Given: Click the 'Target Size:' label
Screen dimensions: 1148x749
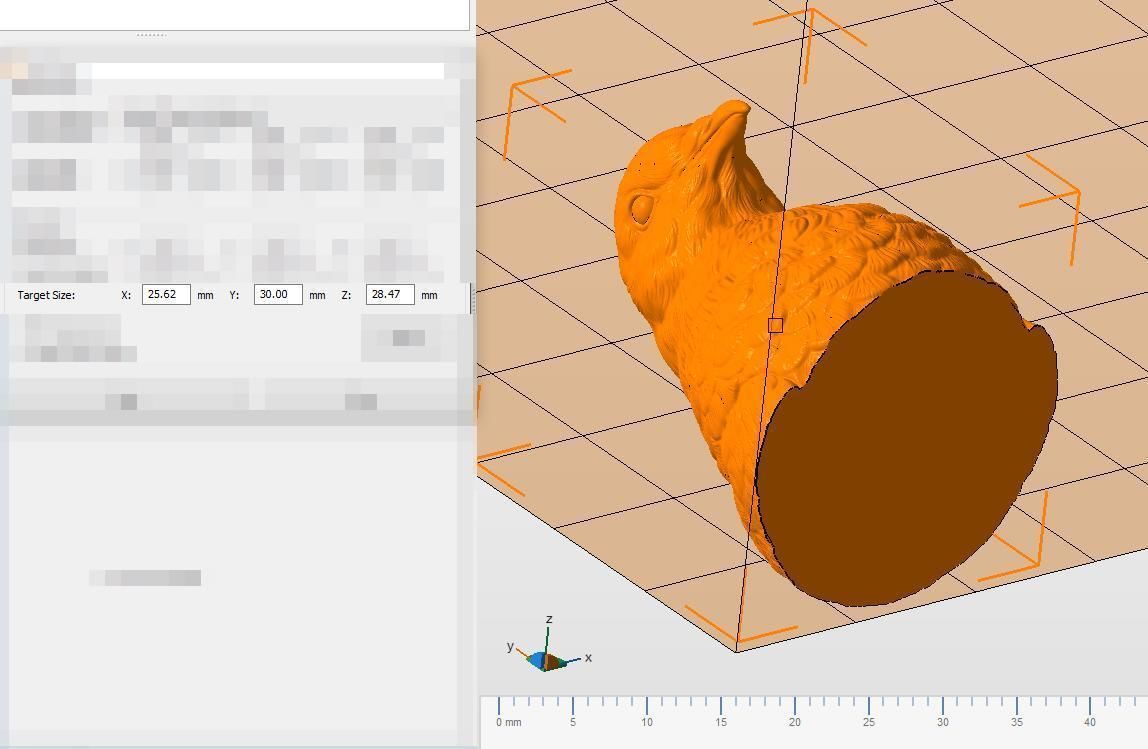Looking at the screenshot, I should coord(46,295).
